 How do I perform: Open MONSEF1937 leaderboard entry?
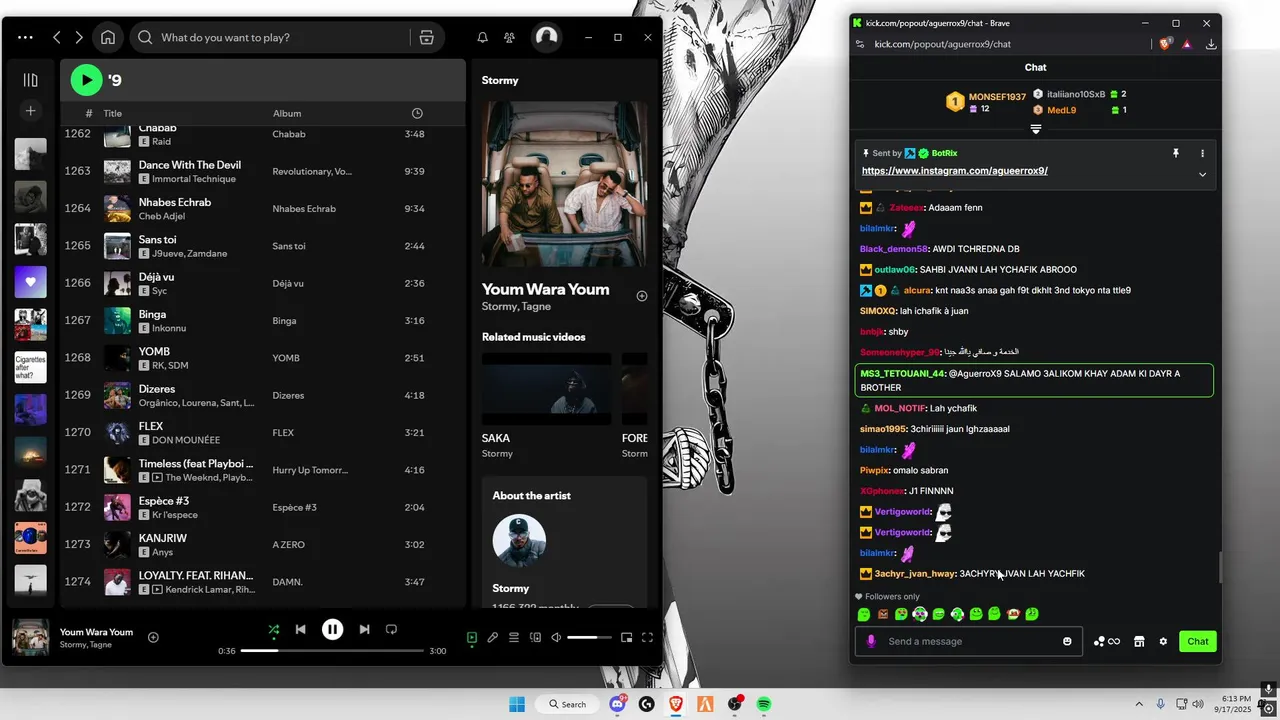(986, 102)
